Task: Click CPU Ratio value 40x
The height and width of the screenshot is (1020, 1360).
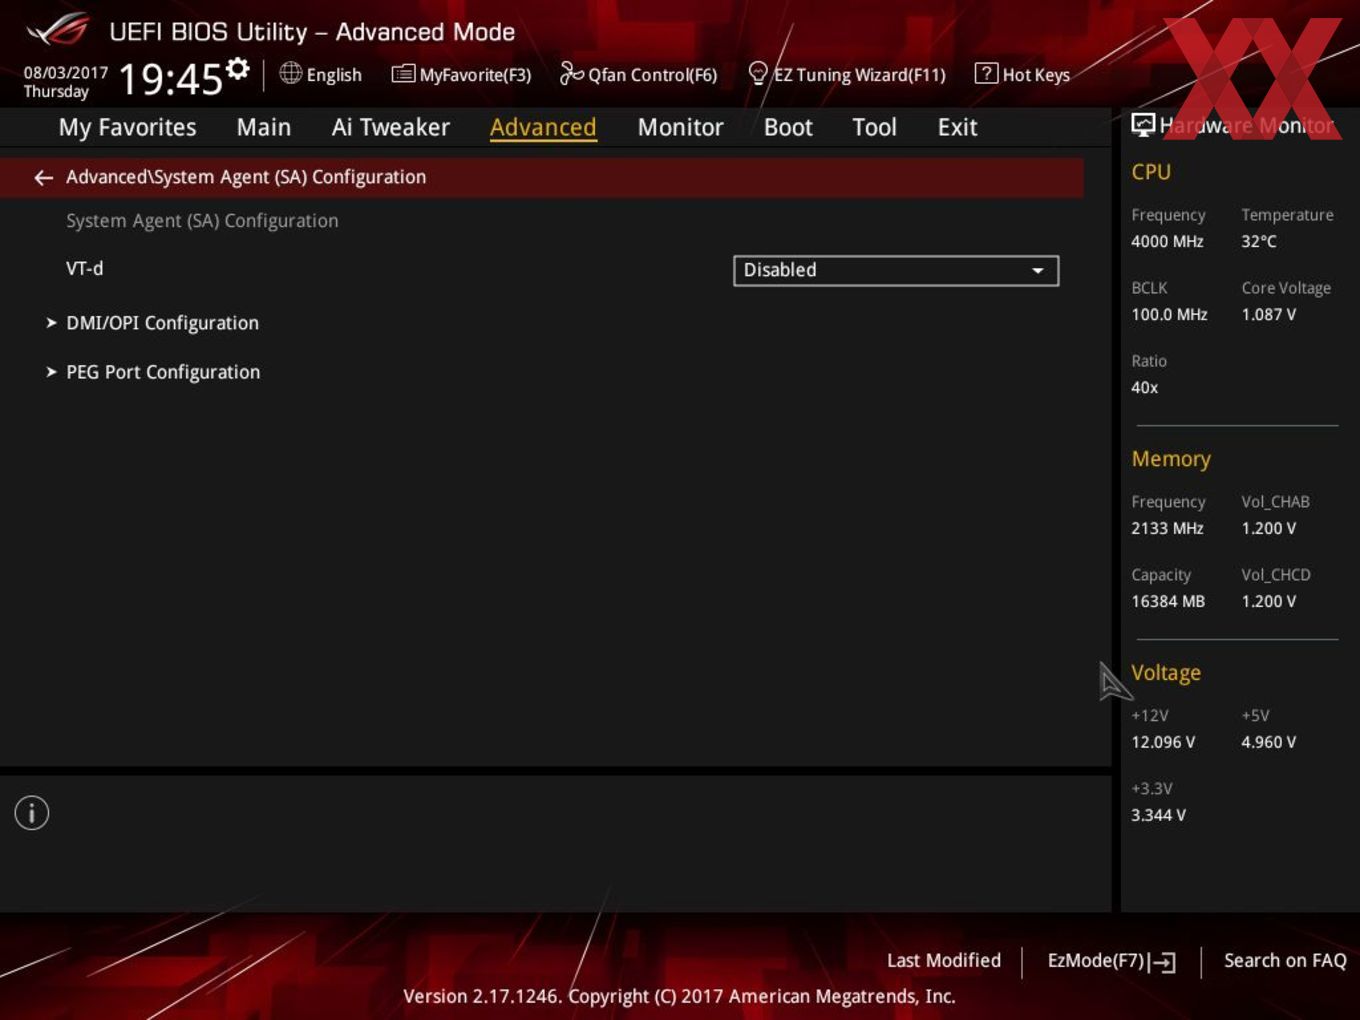Action: pyautogui.click(x=1145, y=387)
